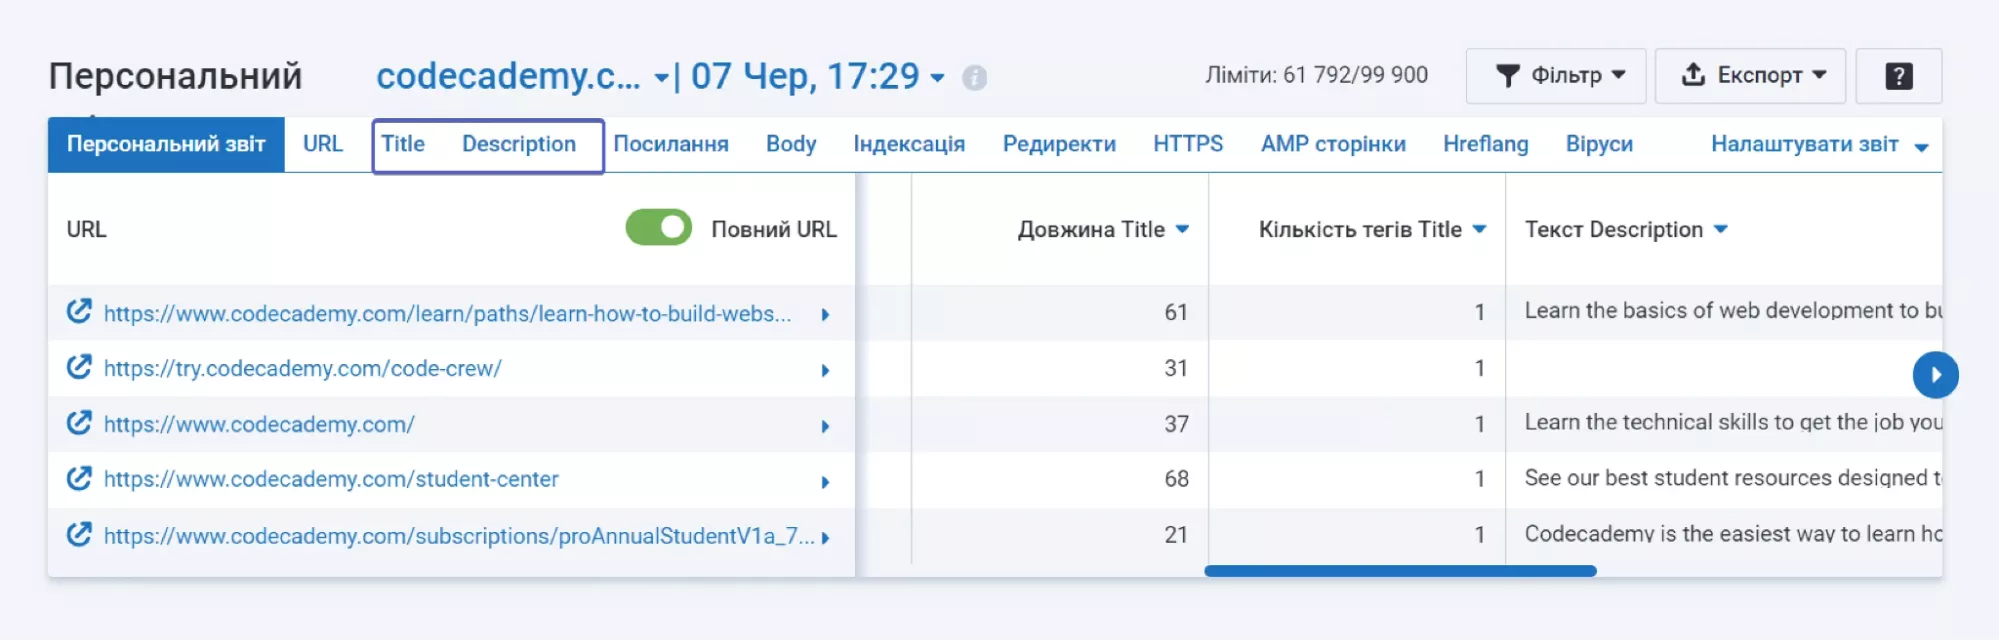This screenshot has height=641, width=1999.
Task: Click the info icon next to the date
Action: click(974, 78)
